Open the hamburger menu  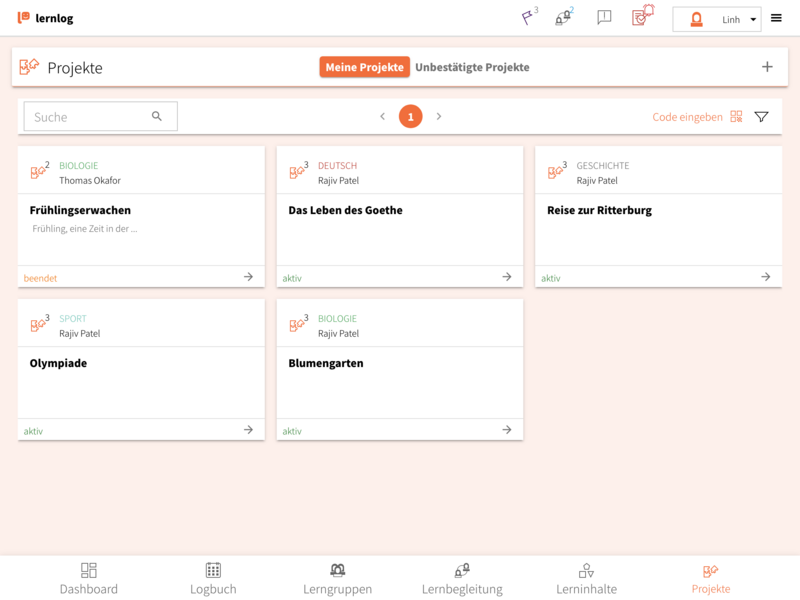pyautogui.click(x=776, y=18)
